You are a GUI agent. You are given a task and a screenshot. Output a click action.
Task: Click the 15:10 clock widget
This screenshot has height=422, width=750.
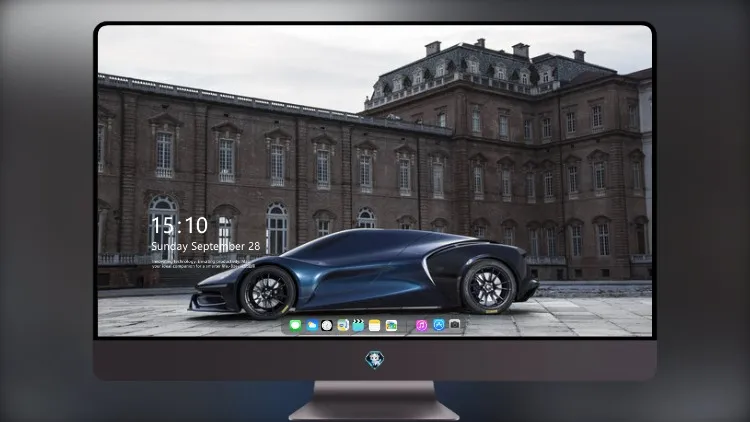179,225
